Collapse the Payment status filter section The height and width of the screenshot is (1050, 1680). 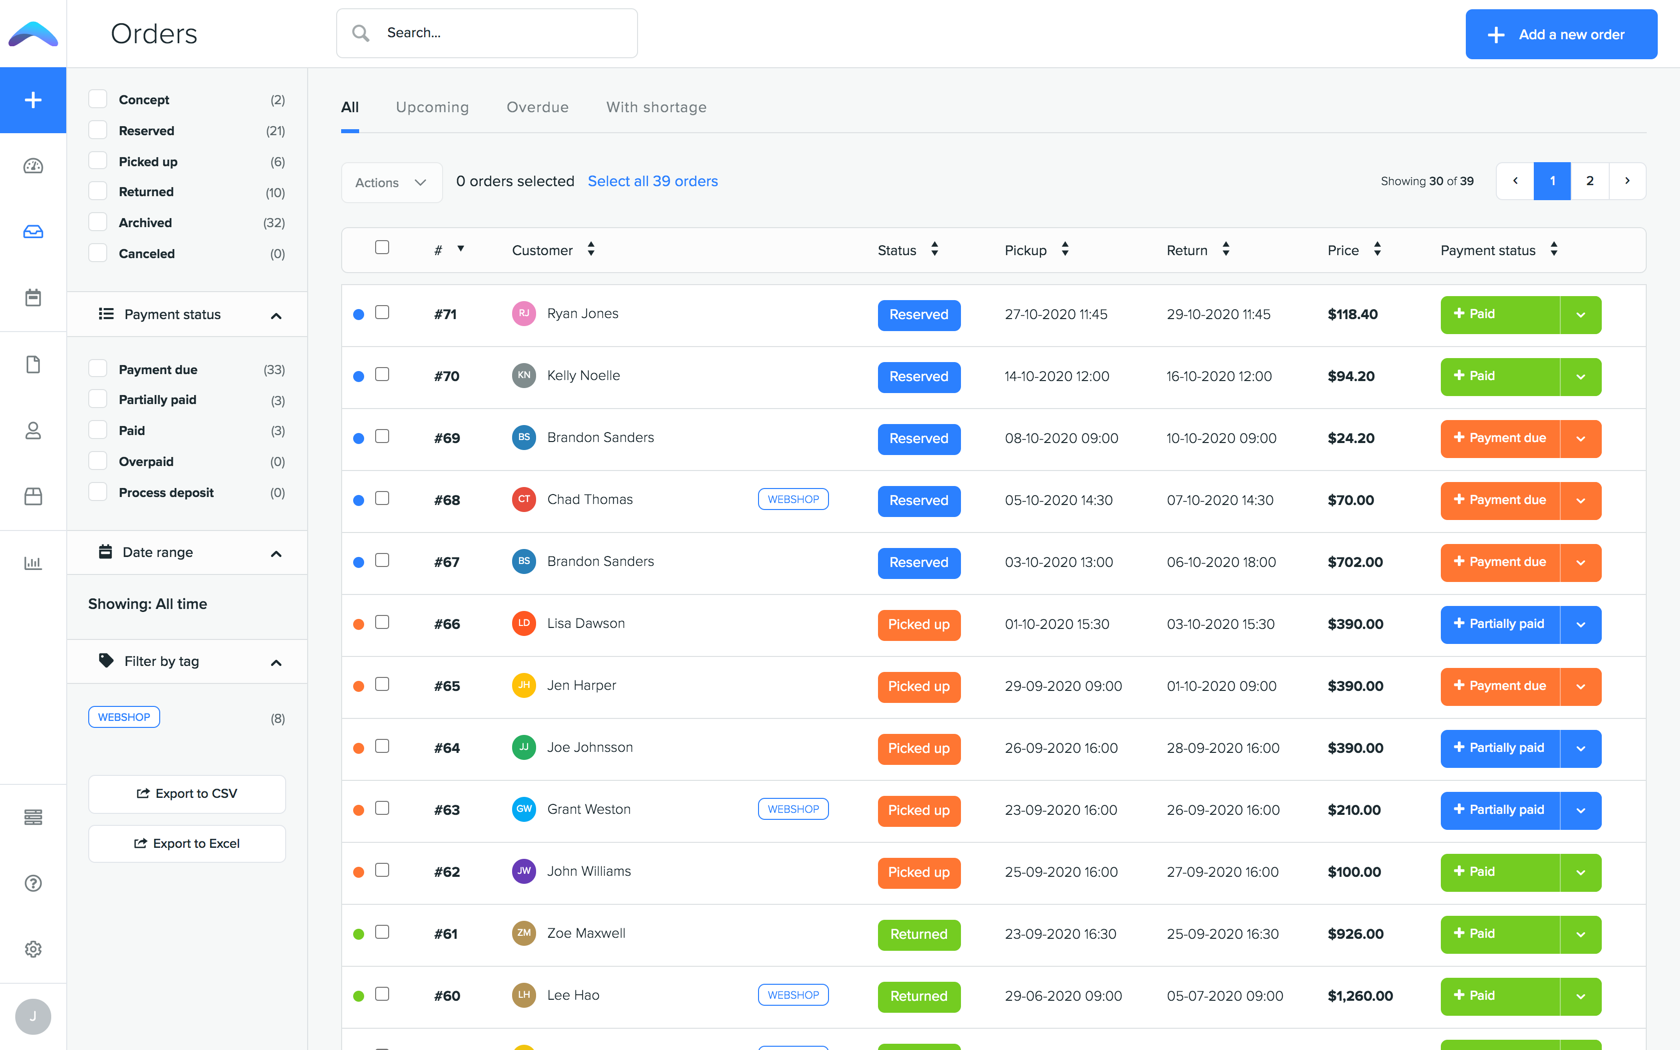[x=276, y=314]
